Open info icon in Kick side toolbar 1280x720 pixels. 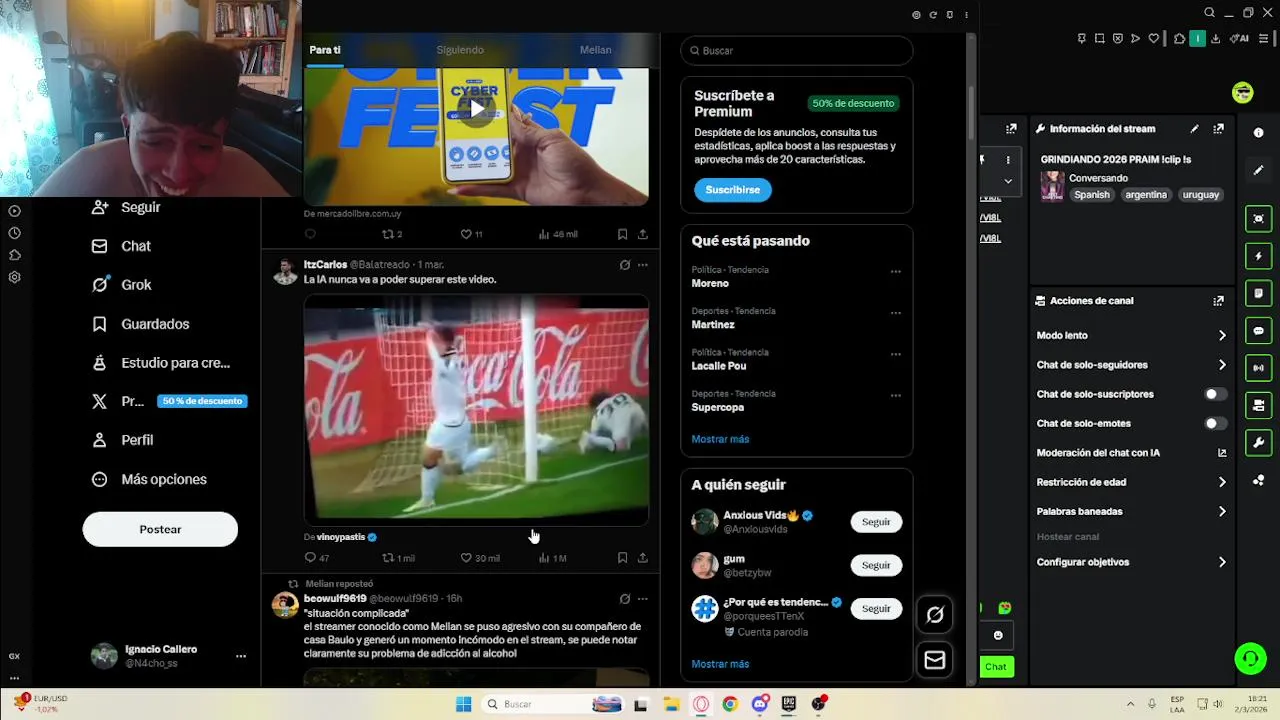(1258, 133)
